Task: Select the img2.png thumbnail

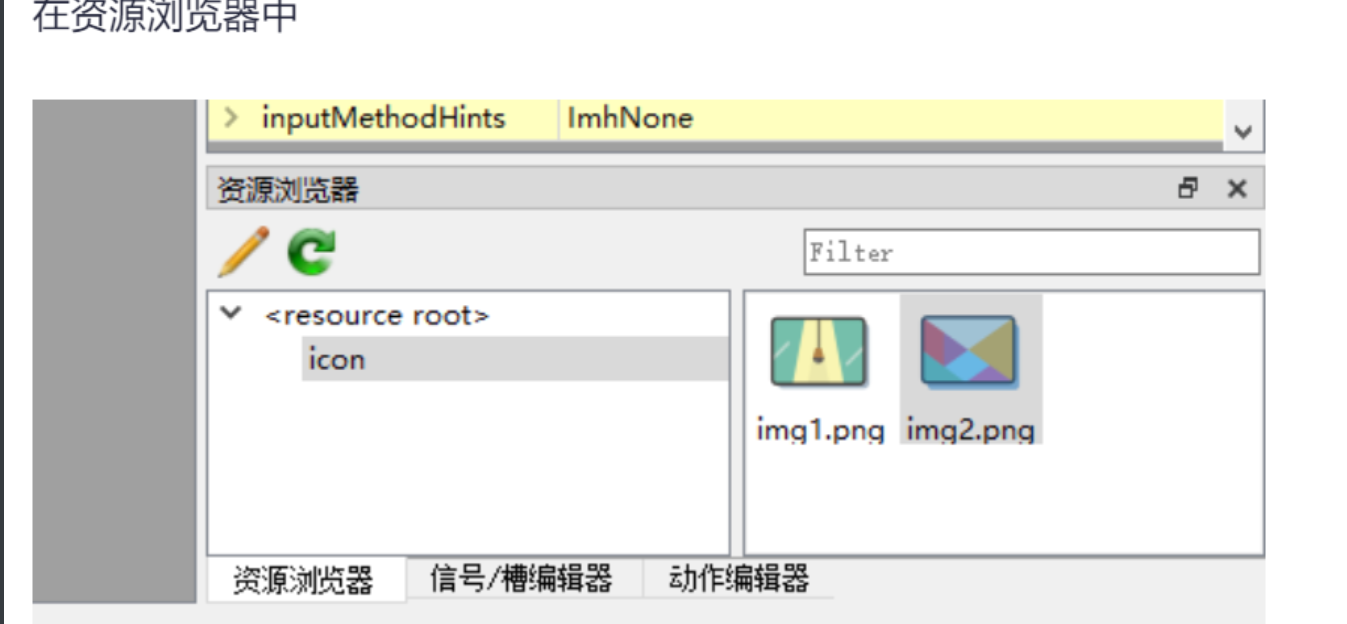Action: (969, 352)
